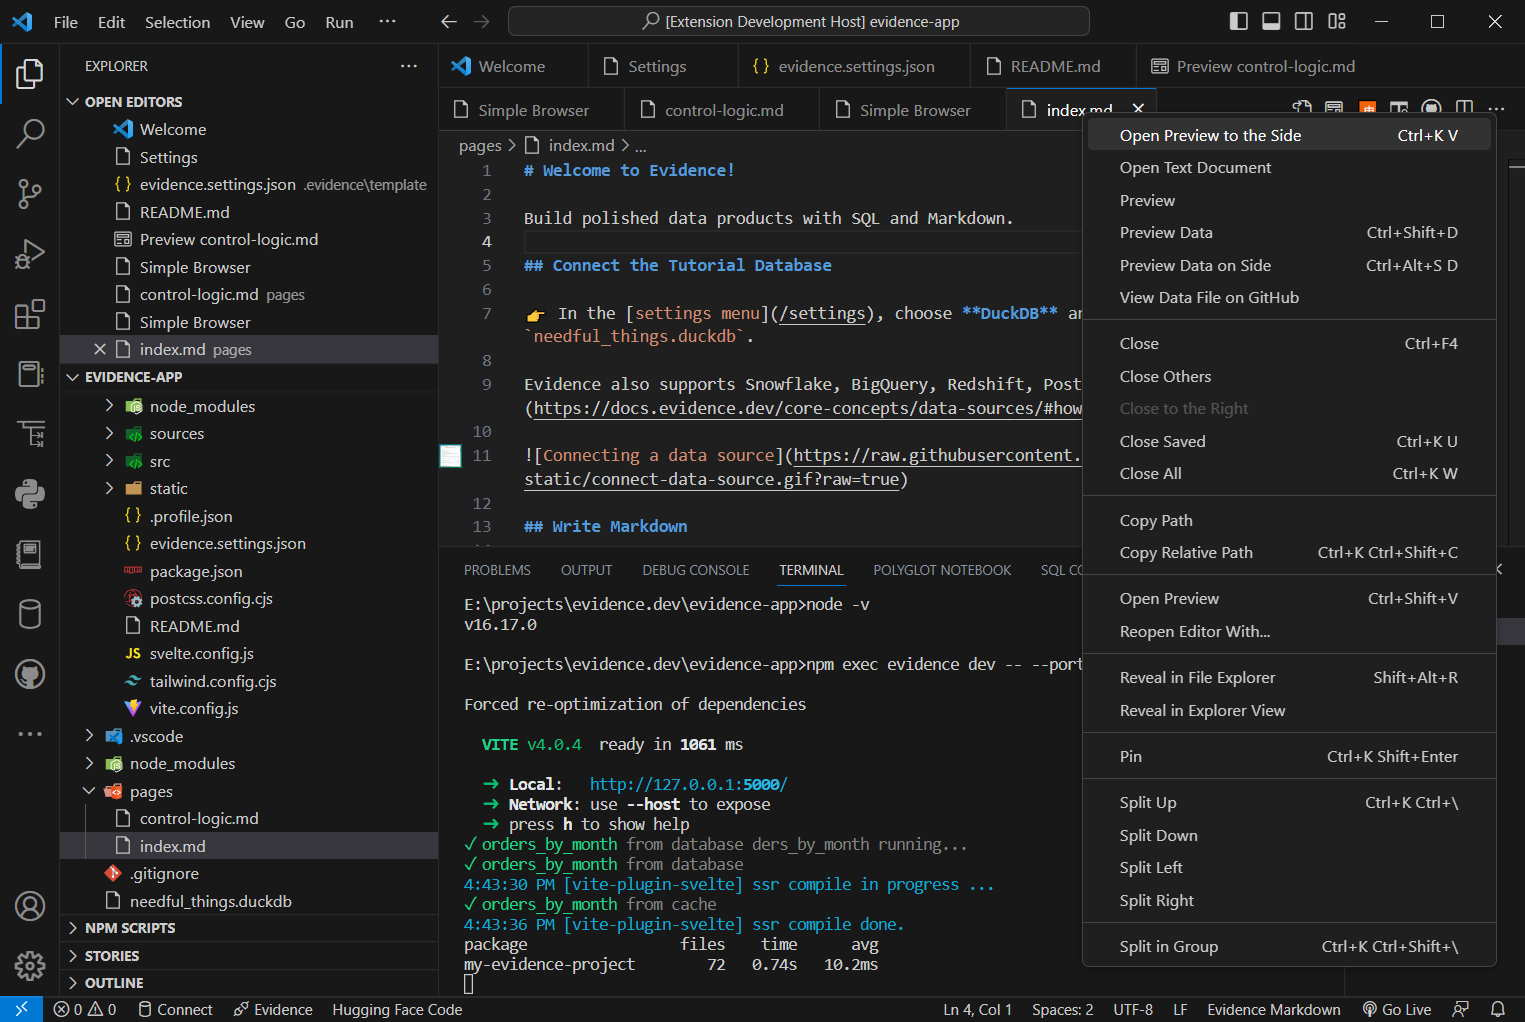
Task: Click the Evidence Markdown language mode button
Action: pyautogui.click(x=1273, y=1009)
